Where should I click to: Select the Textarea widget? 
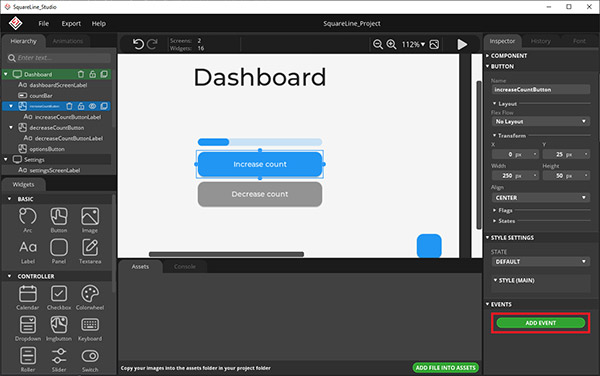click(90, 251)
